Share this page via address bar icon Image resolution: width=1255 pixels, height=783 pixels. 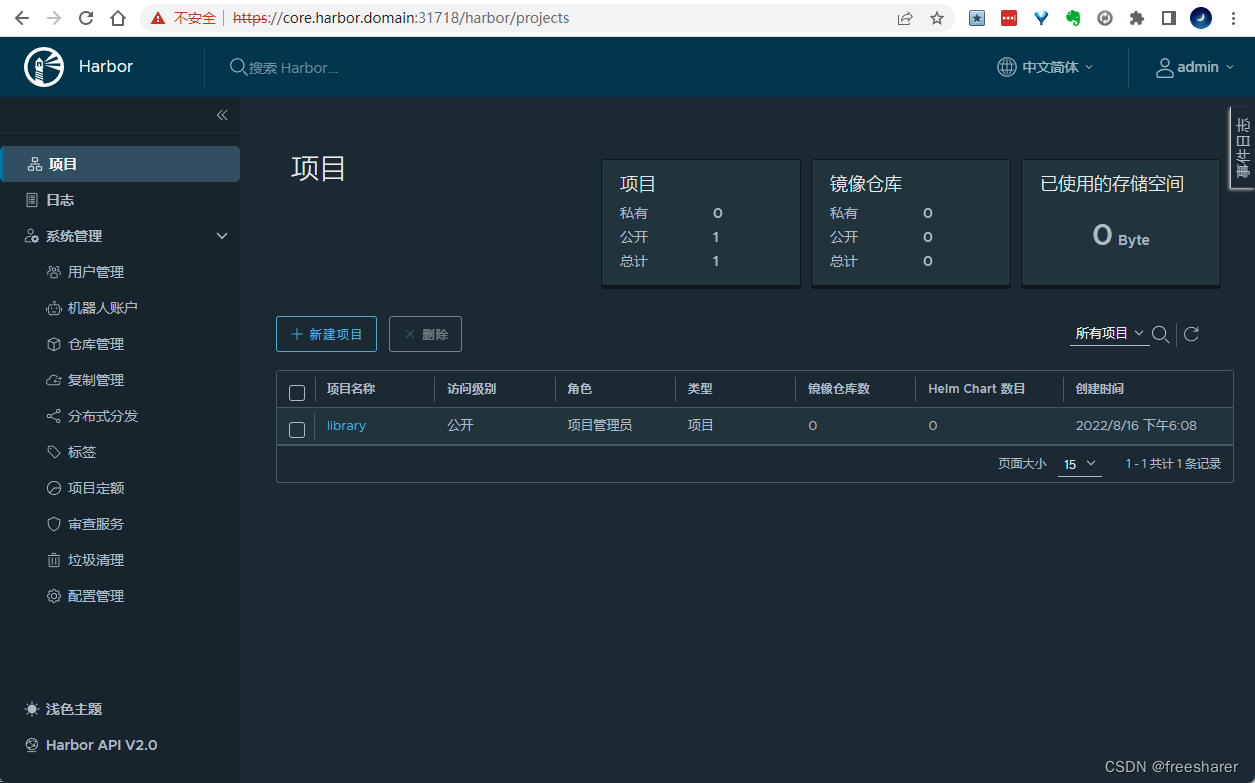point(905,18)
